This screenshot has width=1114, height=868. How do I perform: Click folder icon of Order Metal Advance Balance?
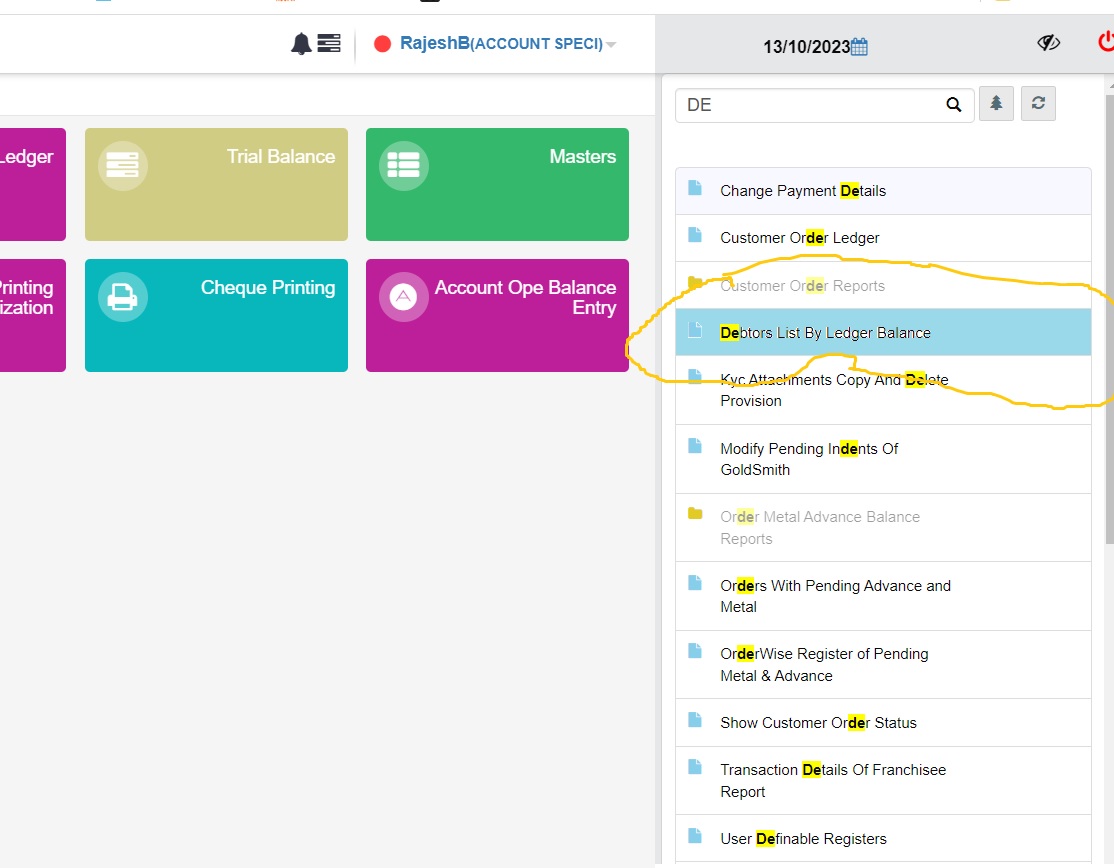[695, 513]
